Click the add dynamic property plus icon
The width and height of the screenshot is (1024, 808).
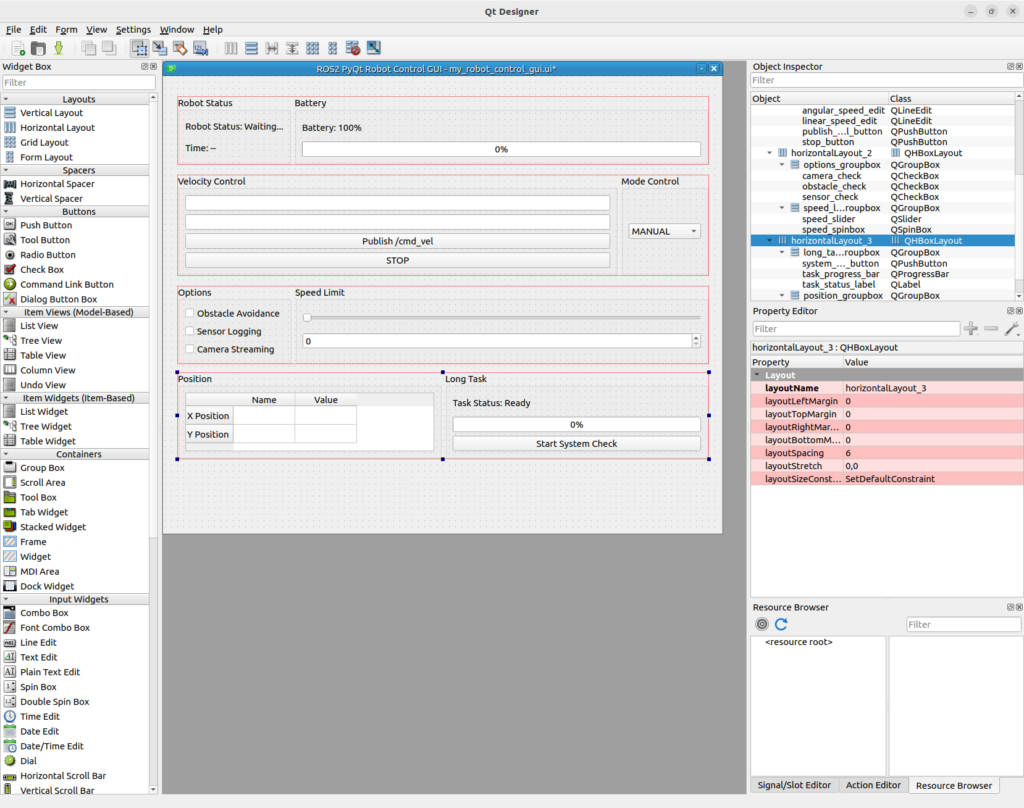pyautogui.click(x=971, y=329)
